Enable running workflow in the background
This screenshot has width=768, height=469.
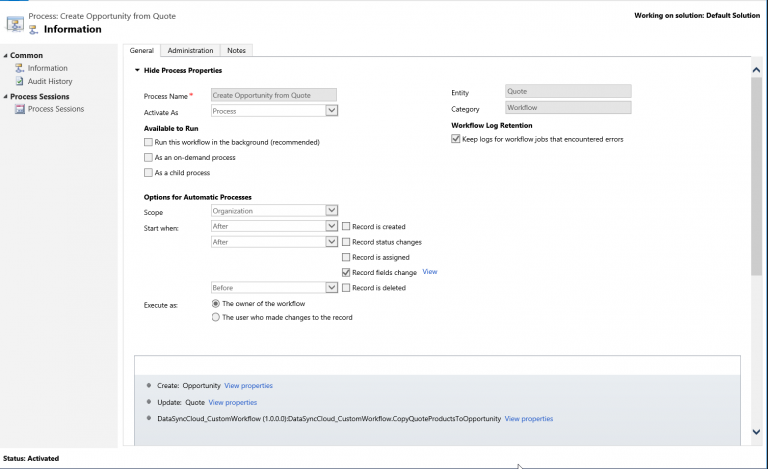(148, 143)
